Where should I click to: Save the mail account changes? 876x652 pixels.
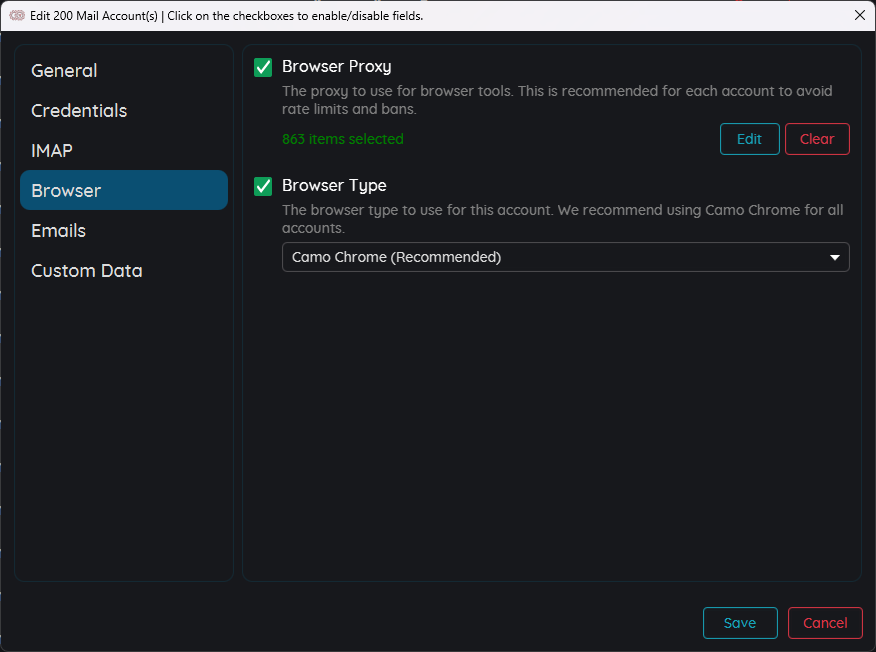click(739, 623)
